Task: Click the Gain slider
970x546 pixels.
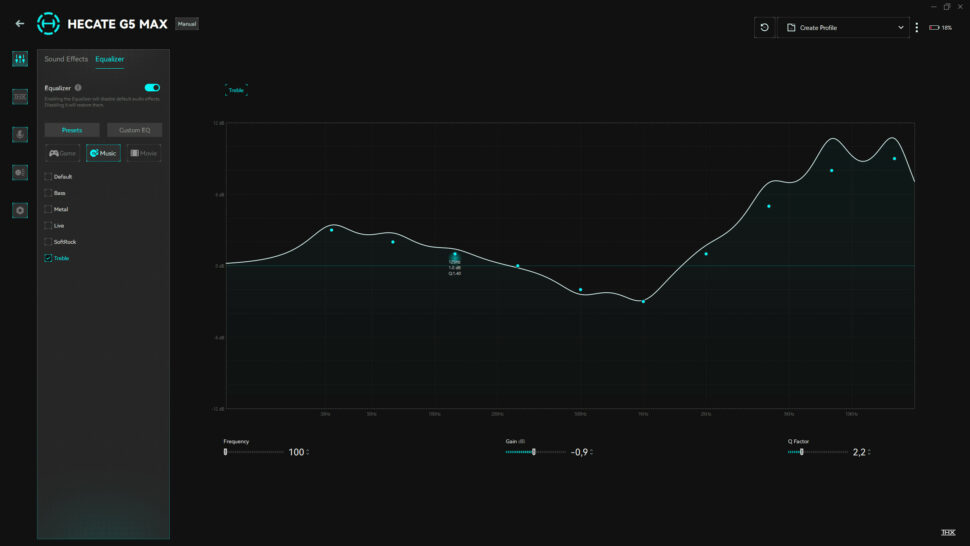Action: coord(536,452)
